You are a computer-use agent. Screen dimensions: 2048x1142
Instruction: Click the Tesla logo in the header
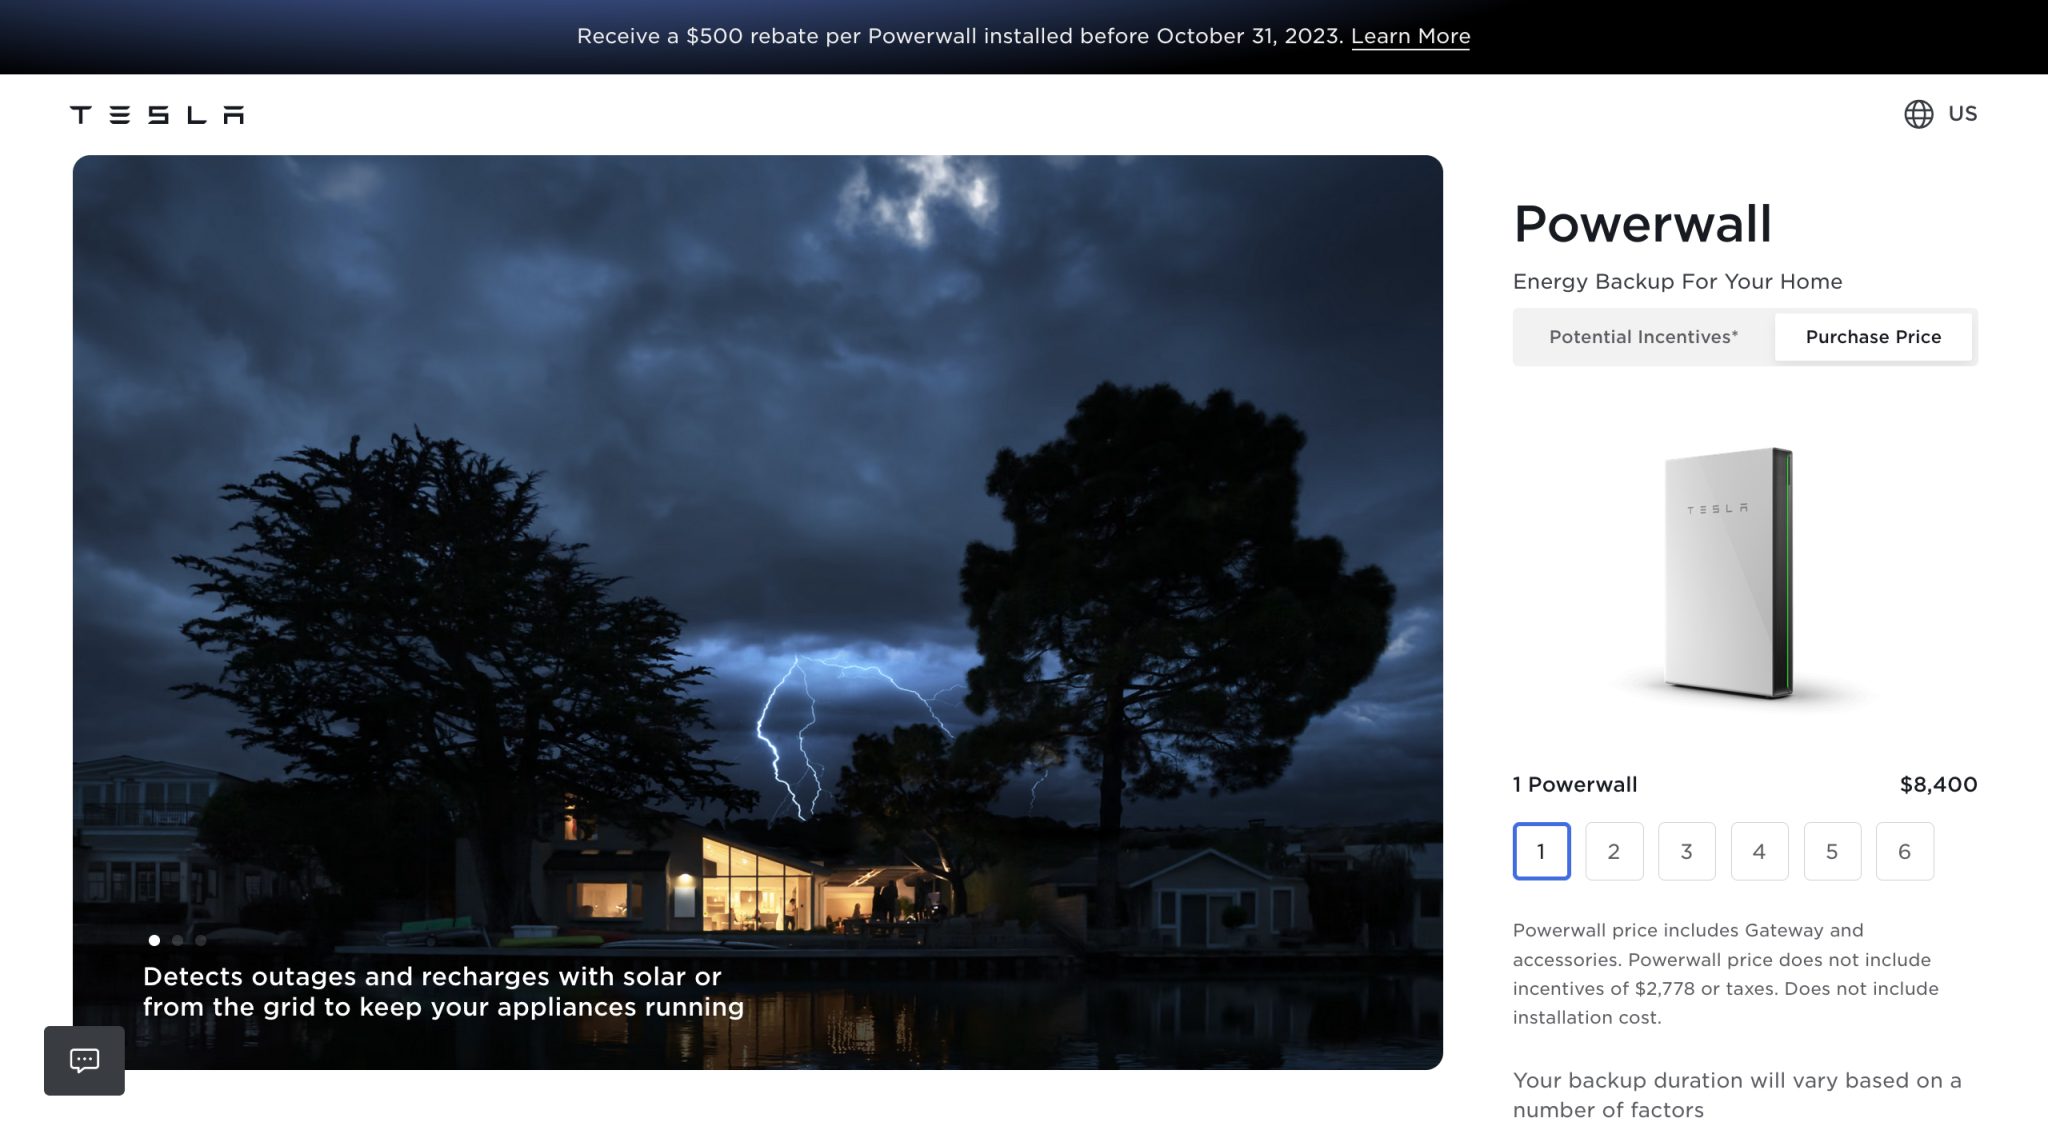click(157, 114)
